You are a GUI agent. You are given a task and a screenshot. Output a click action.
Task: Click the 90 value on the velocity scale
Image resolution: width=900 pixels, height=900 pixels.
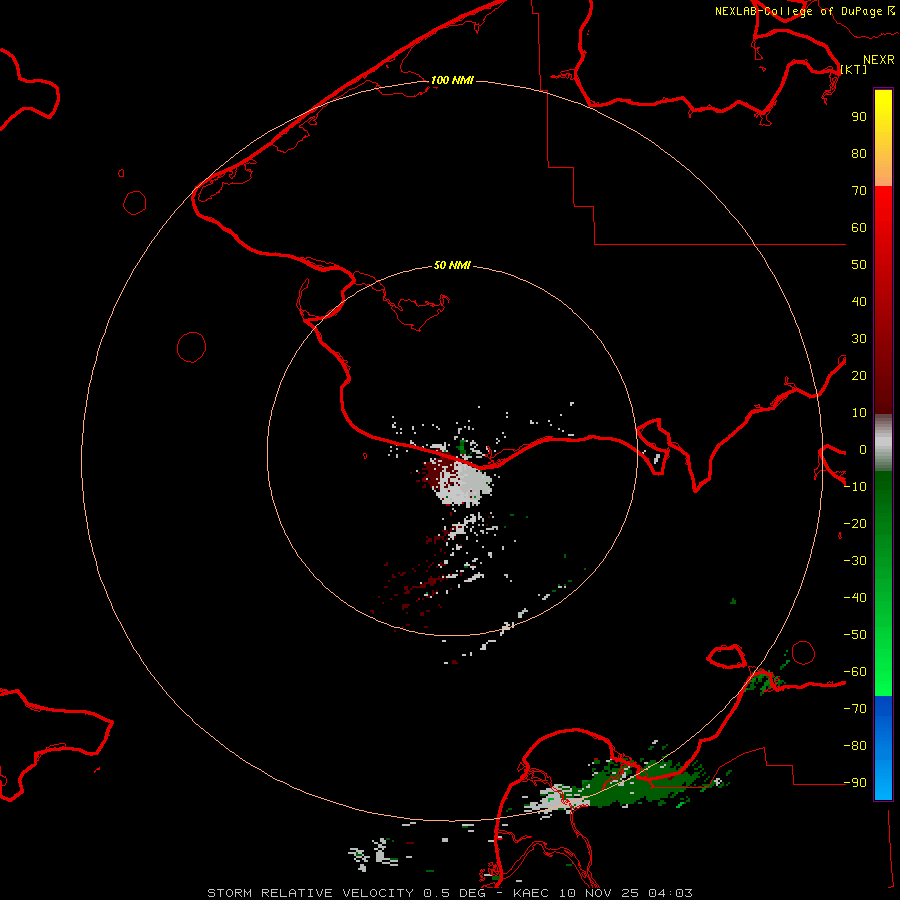[x=859, y=117]
